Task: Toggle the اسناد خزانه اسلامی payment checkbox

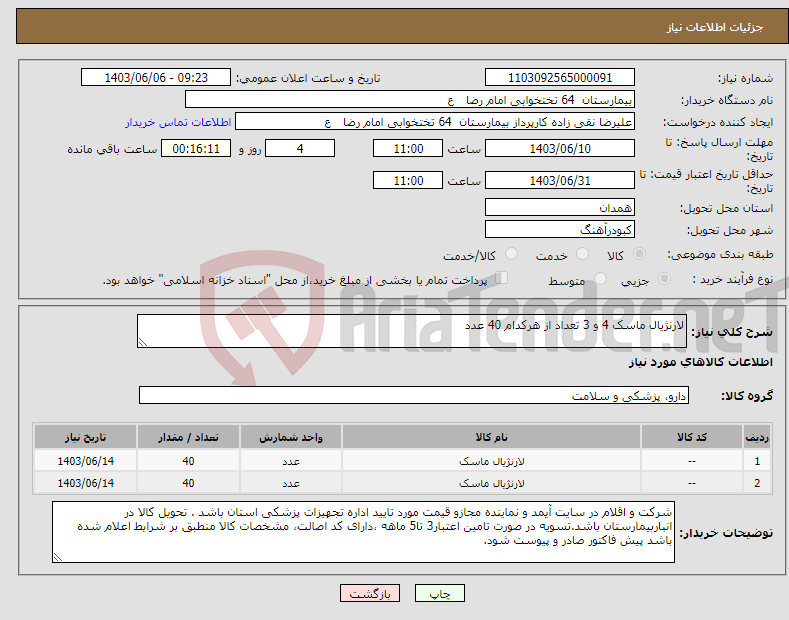Action: [501, 277]
